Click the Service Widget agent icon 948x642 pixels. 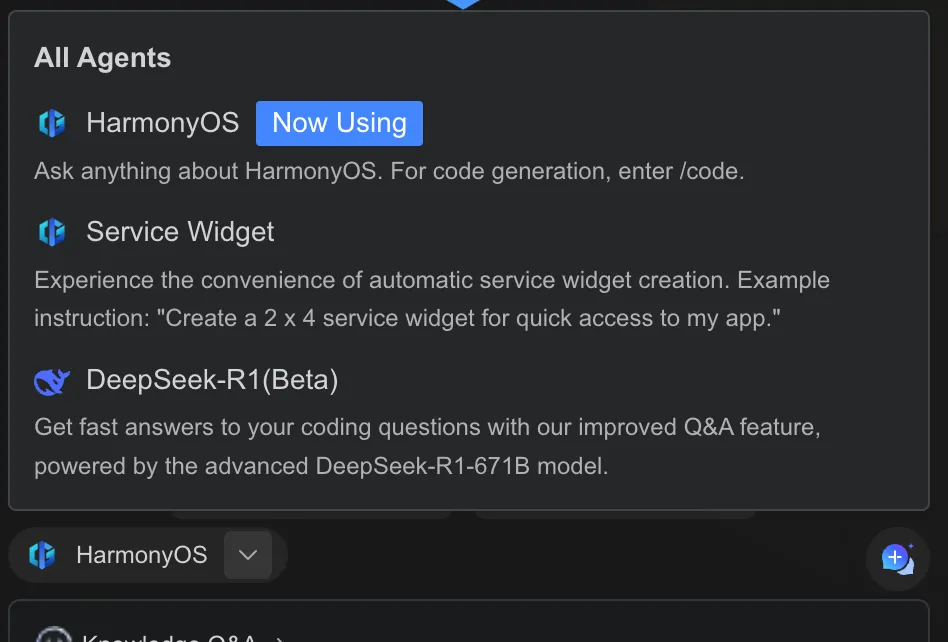[x=51, y=232]
